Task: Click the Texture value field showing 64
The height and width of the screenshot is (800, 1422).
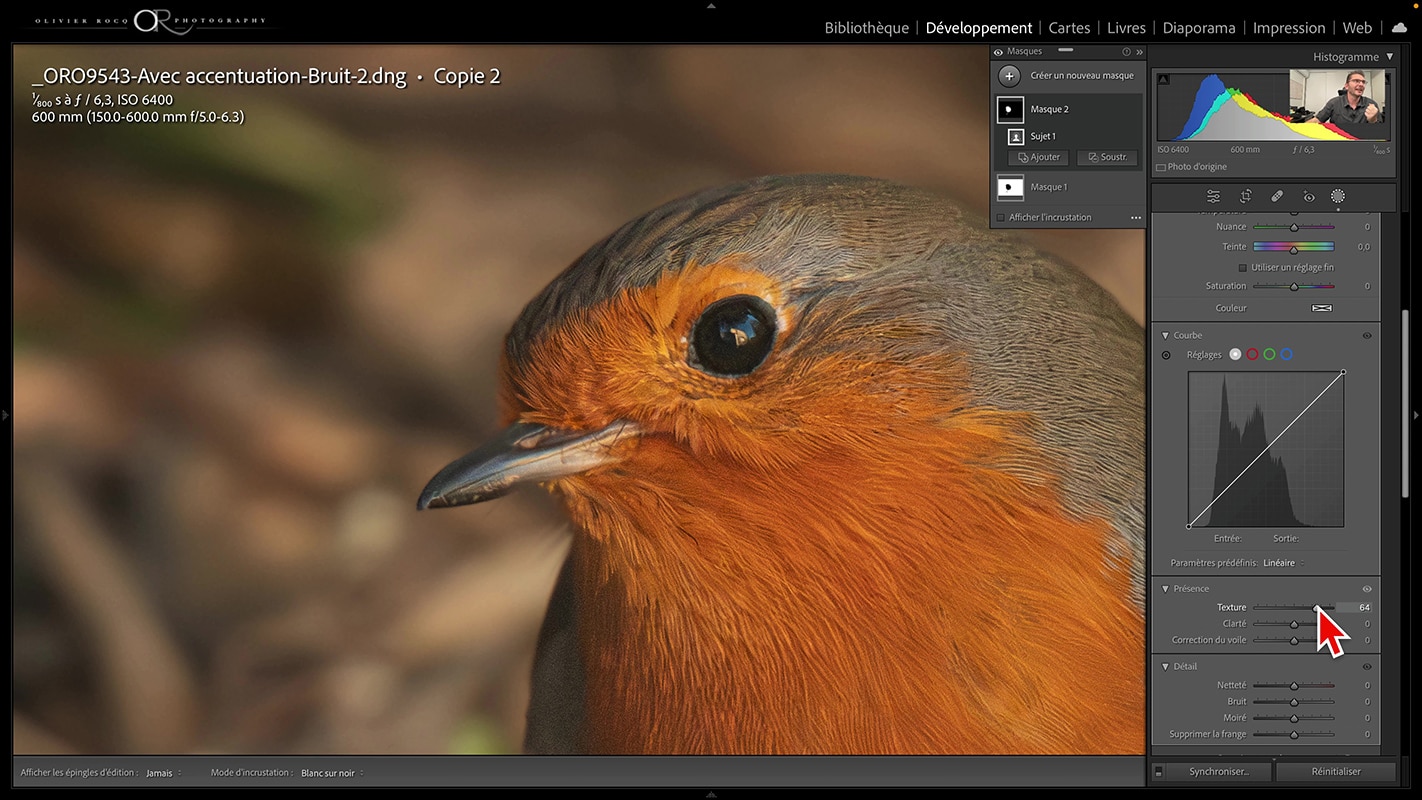Action: [x=1356, y=607]
